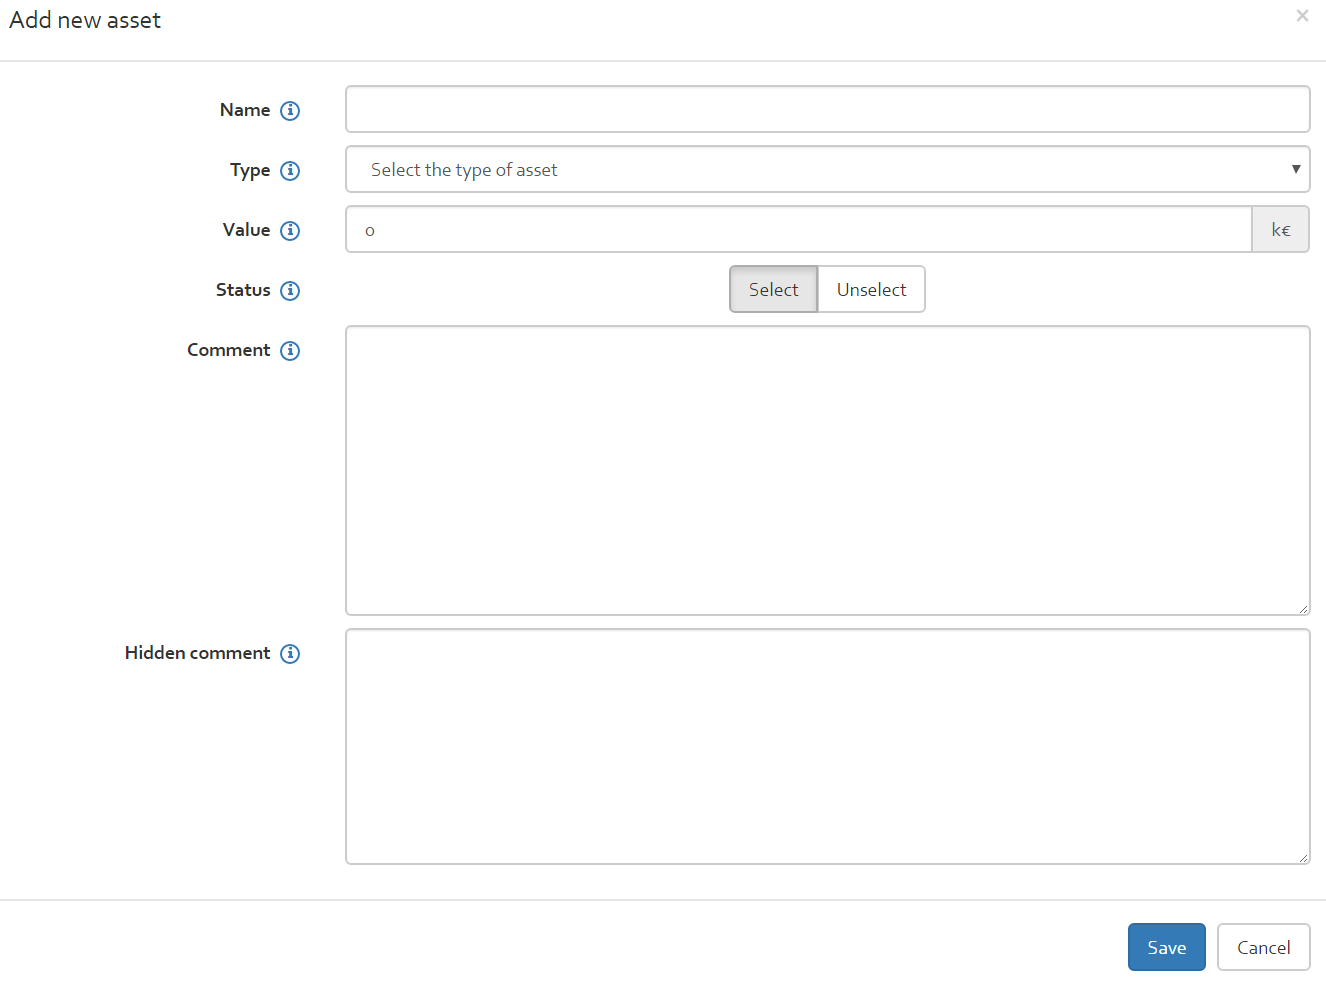This screenshot has width=1326, height=983.
Task: Click inside the Hidden comment text area
Action: point(827,746)
